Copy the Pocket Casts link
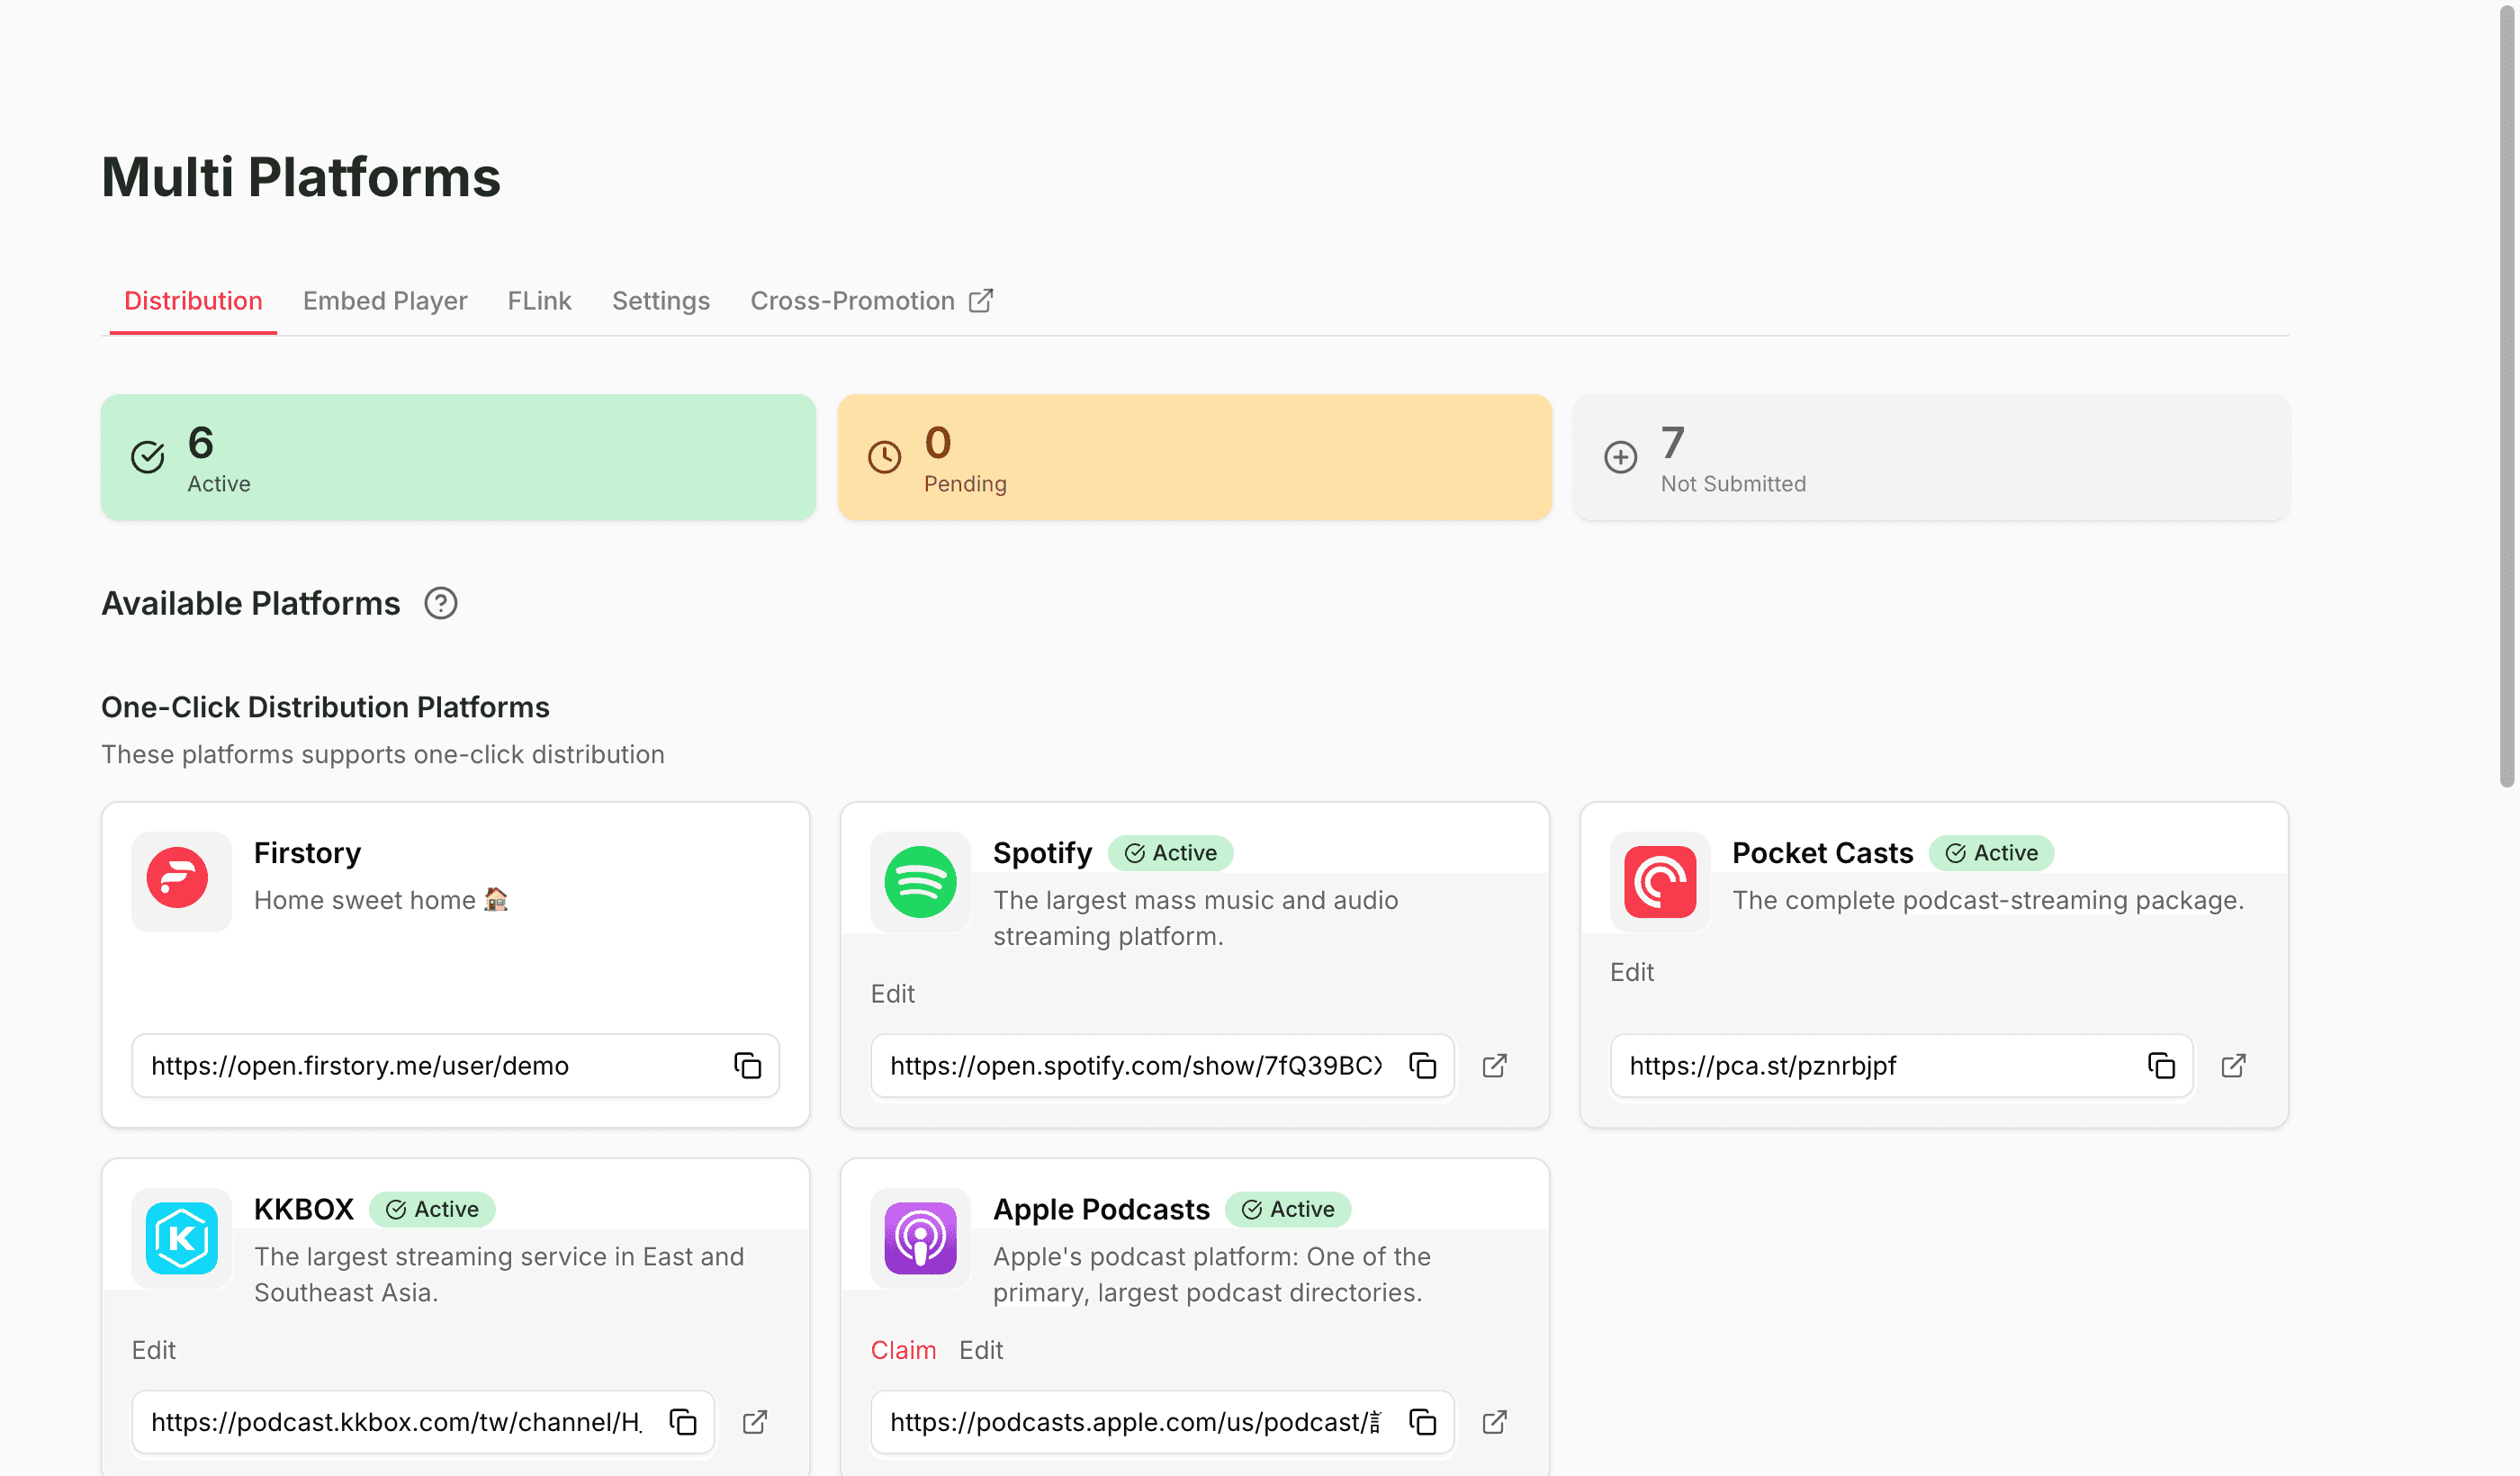2520x1476 pixels. click(2161, 1065)
